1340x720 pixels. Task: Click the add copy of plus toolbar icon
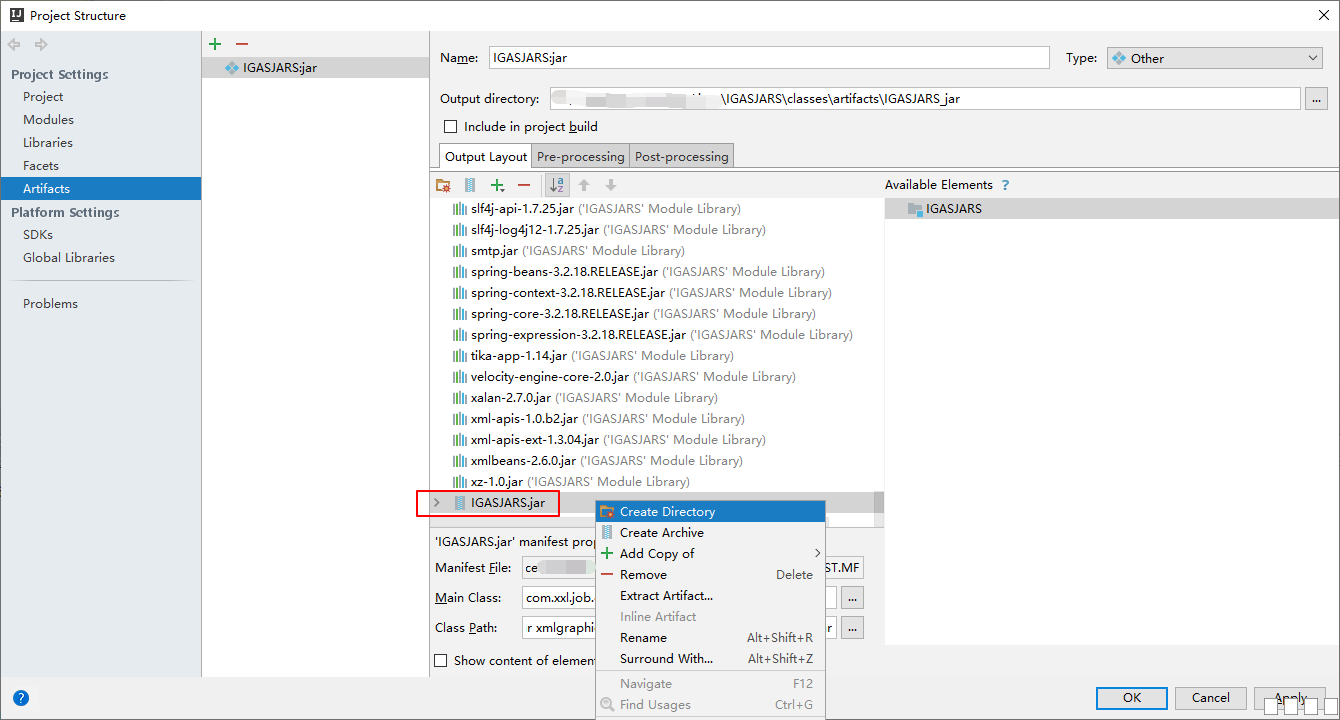tap(497, 185)
